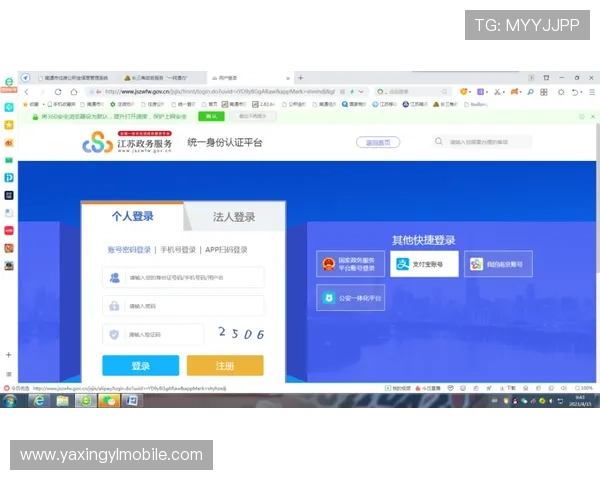Open the orange shield security icon
The height and width of the screenshot is (480, 600).
463,92
